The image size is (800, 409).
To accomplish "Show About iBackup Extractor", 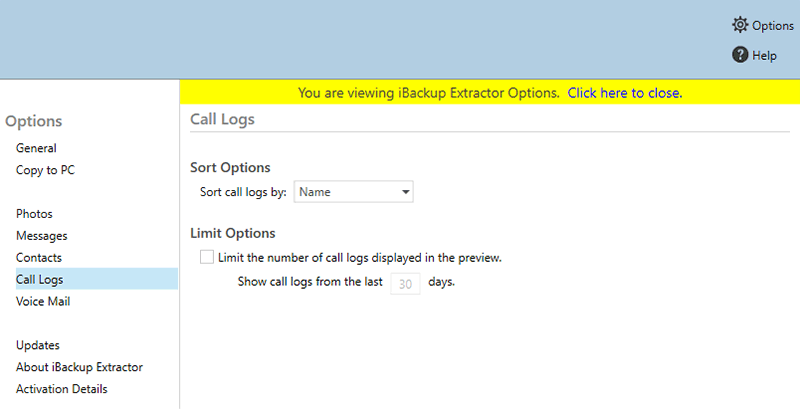I will pos(79,367).
